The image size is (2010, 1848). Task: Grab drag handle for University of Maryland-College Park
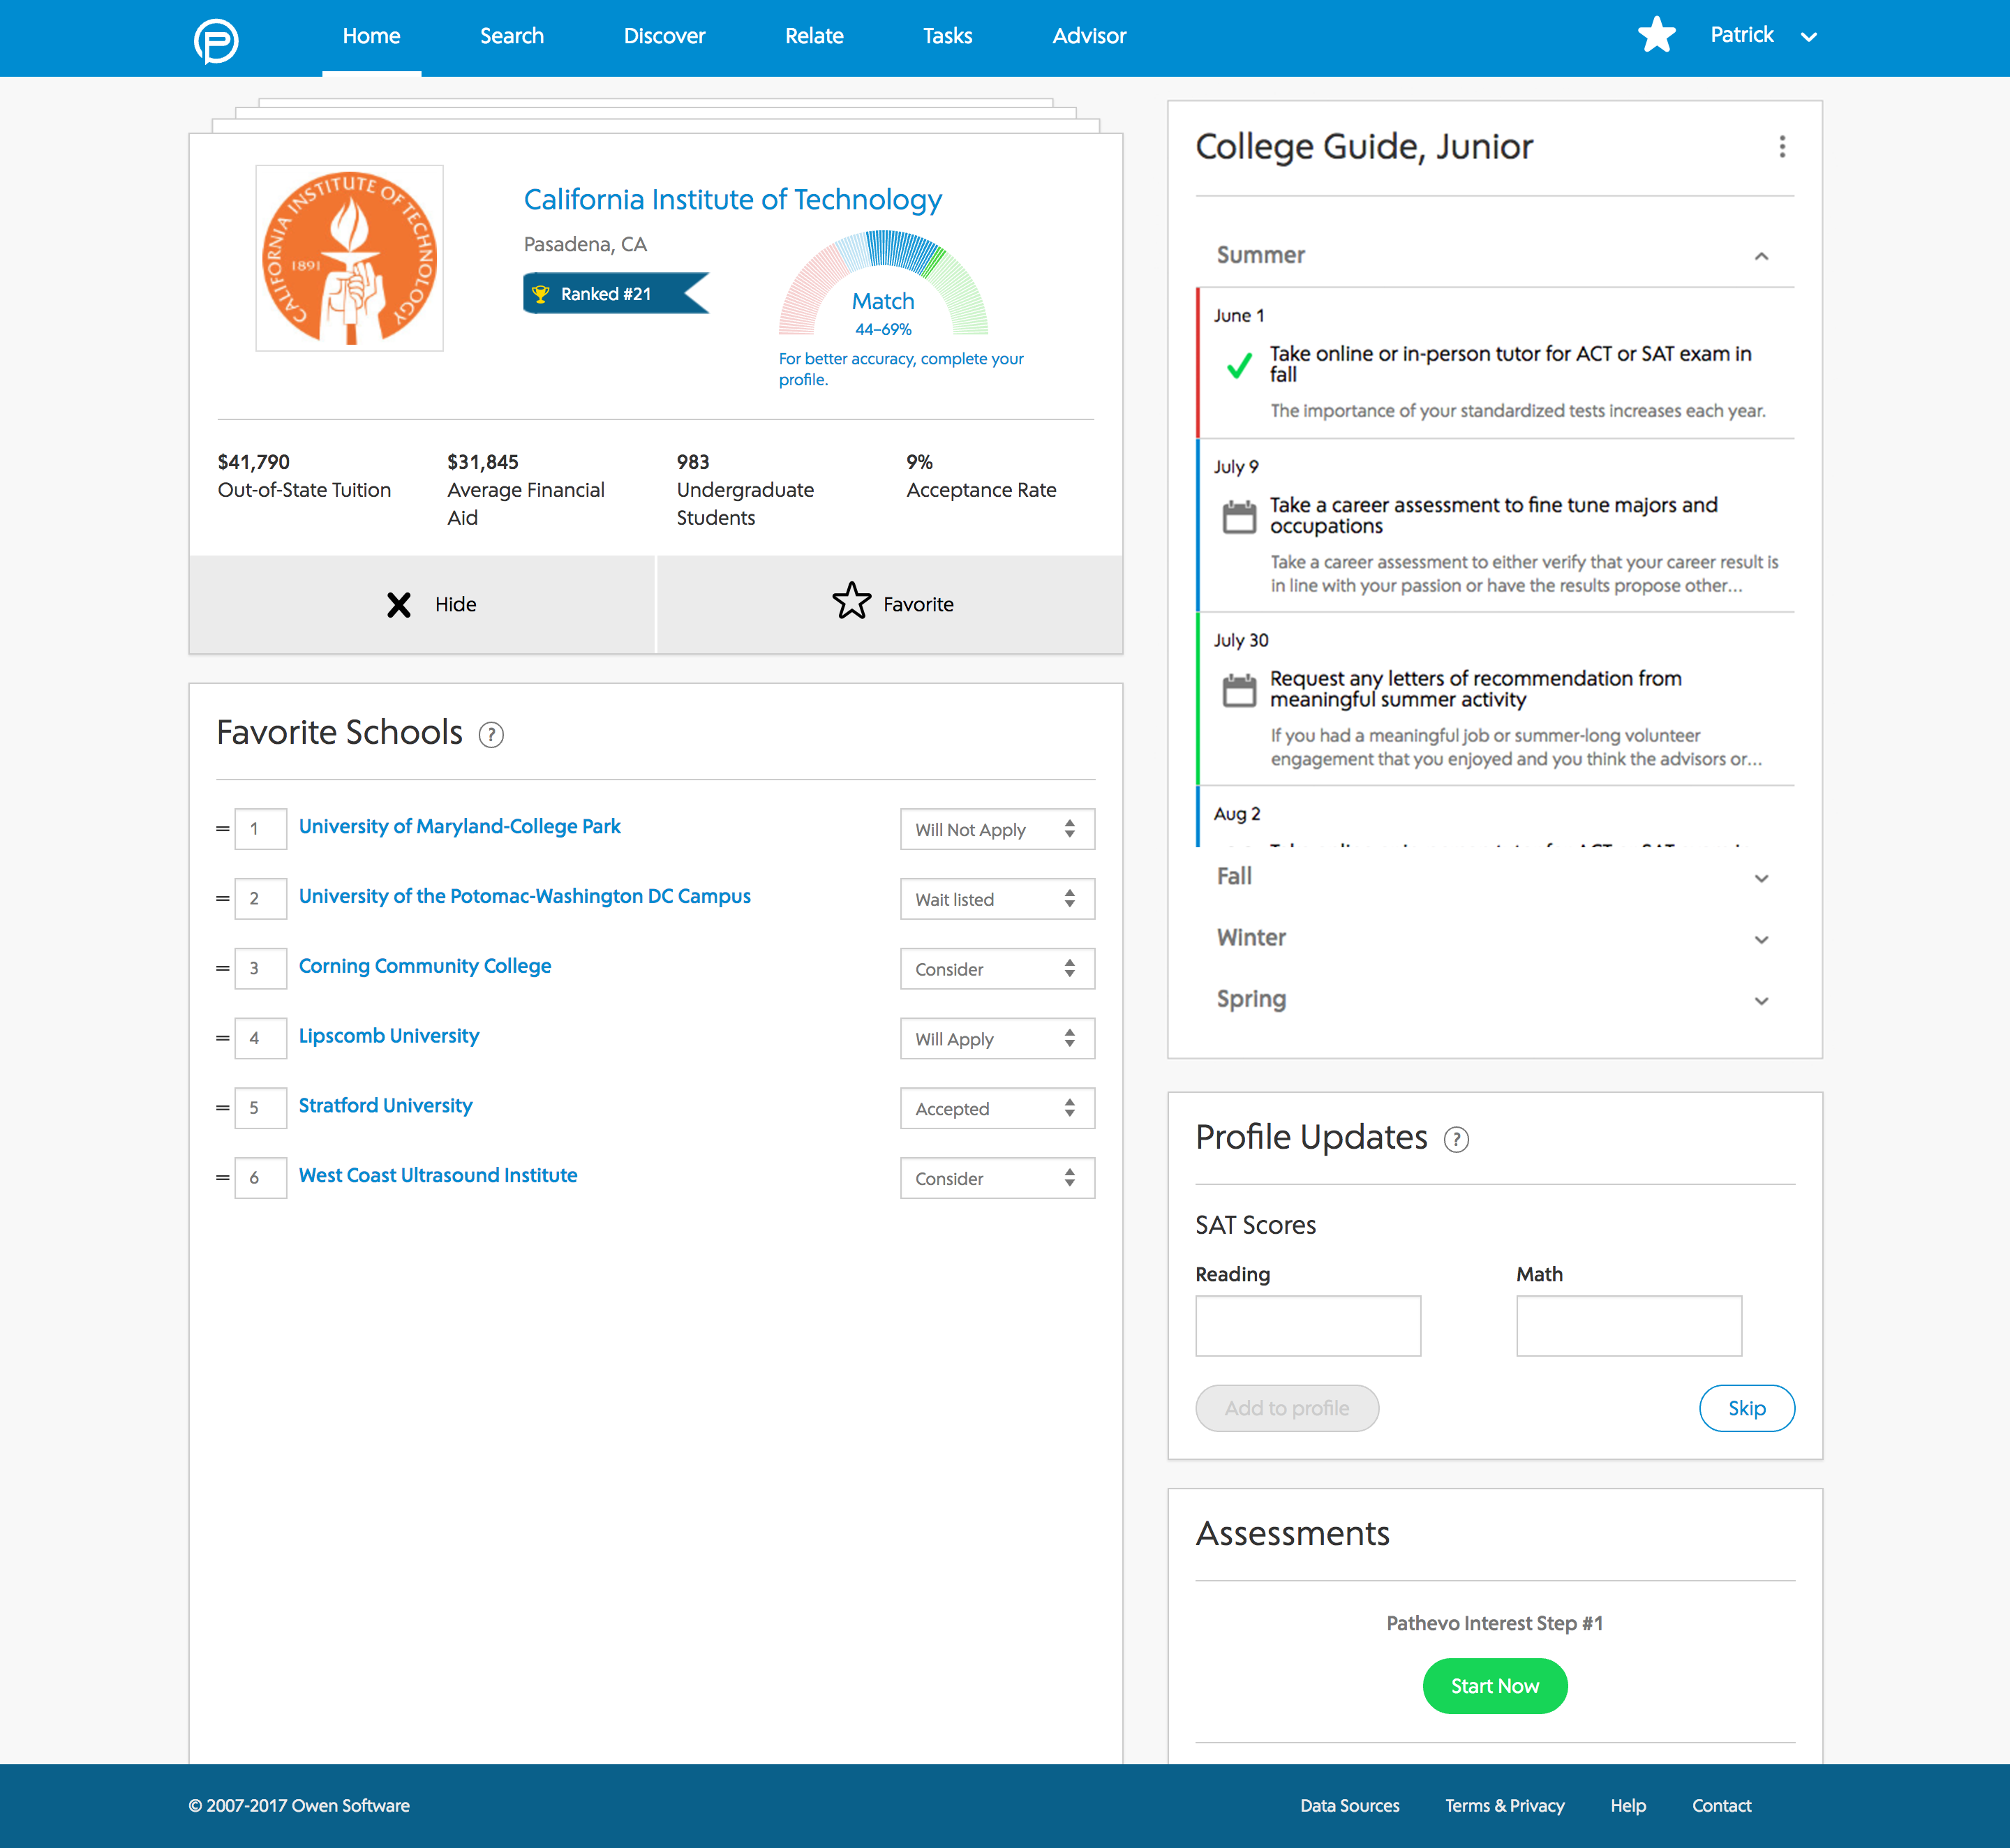[x=222, y=829]
